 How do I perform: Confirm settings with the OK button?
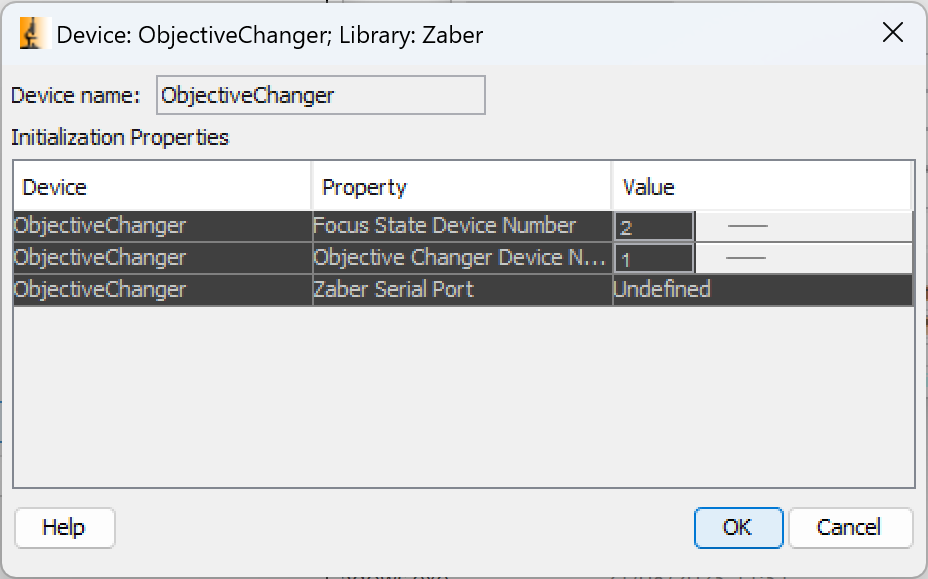pos(739,527)
